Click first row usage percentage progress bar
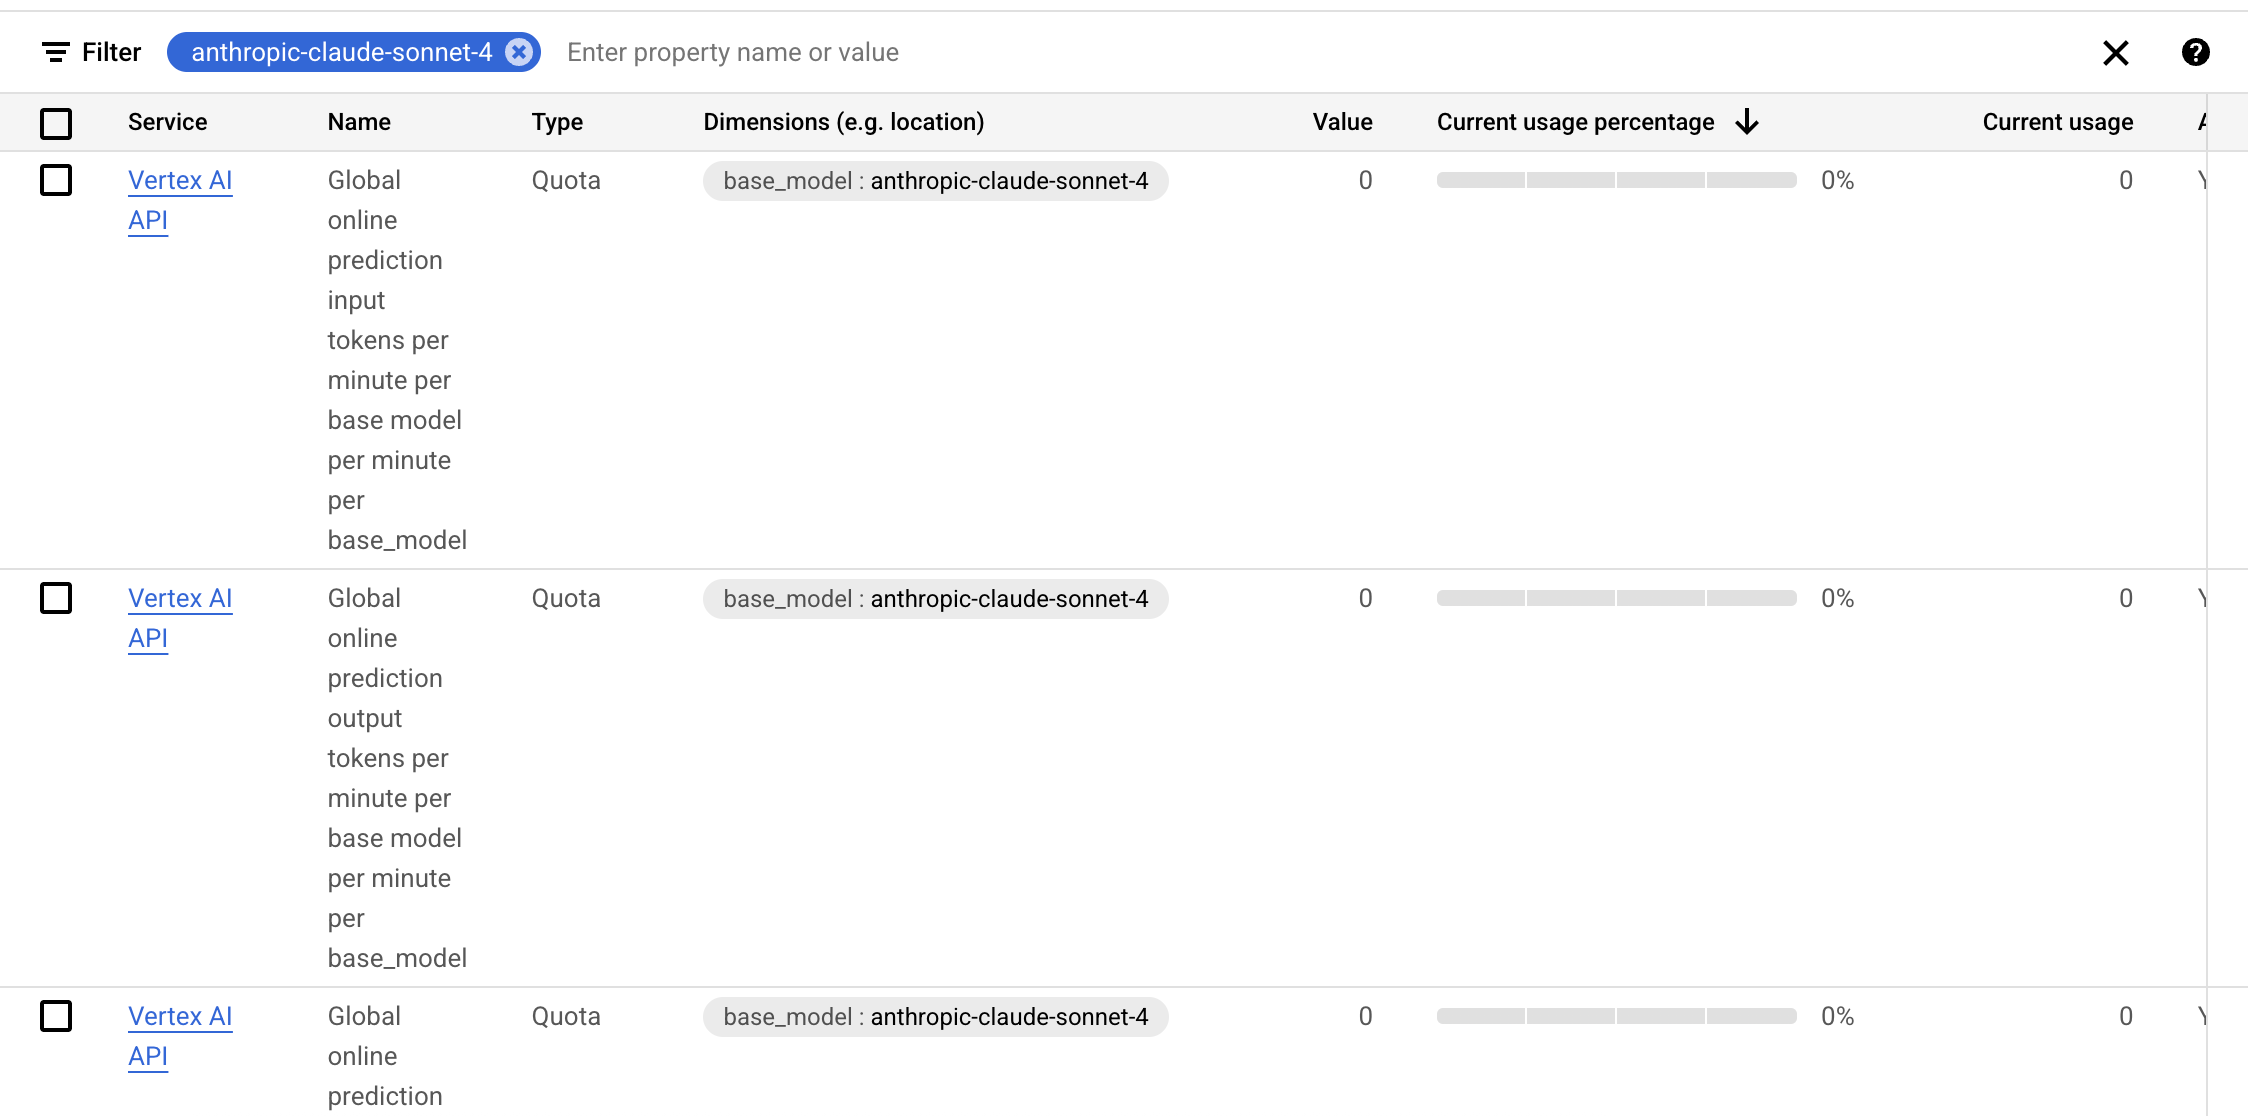 [1616, 180]
